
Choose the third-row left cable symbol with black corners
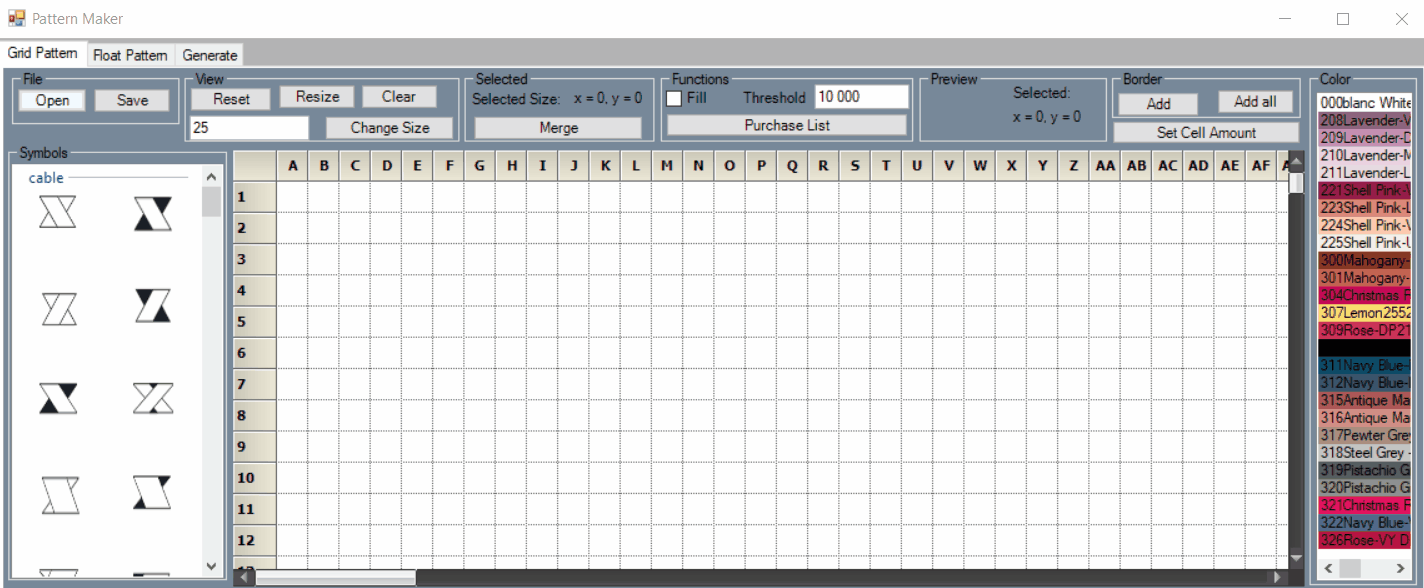[58, 398]
